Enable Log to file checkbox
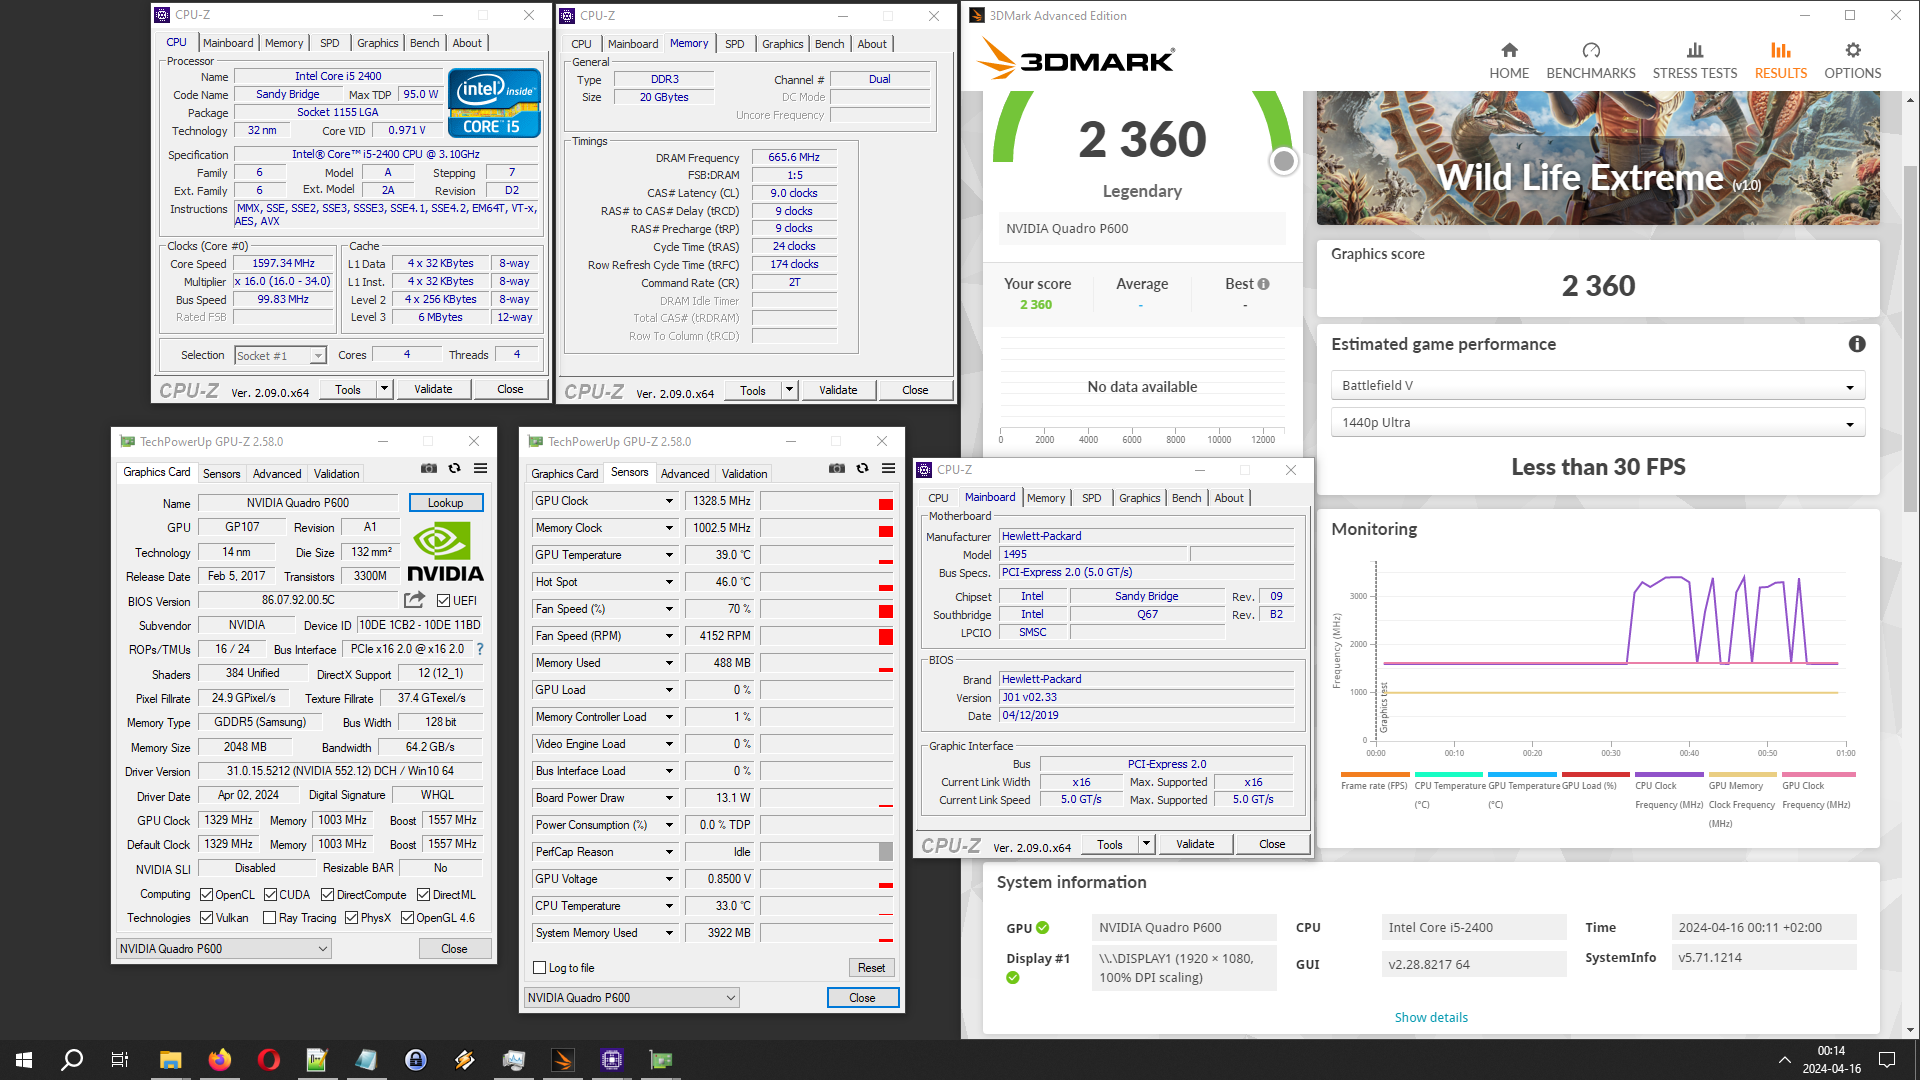 (x=540, y=968)
